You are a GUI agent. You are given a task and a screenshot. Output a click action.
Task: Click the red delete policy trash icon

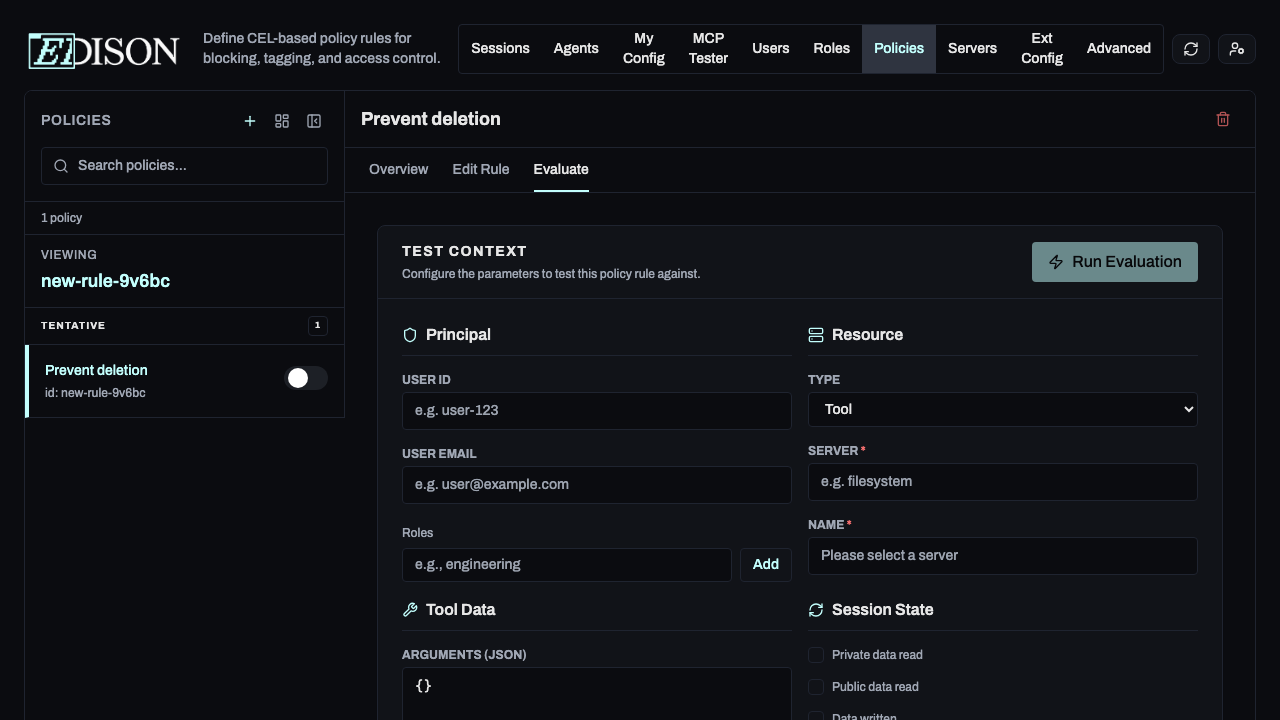coord(1222,119)
